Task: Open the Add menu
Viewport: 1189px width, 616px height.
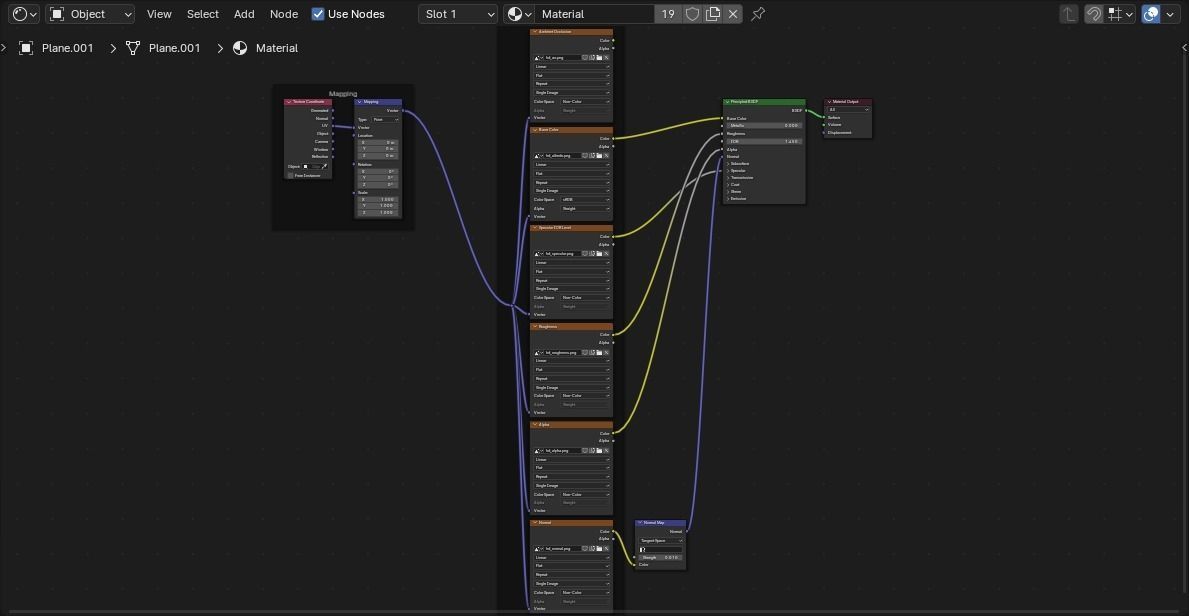Action: click(x=244, y=14)
